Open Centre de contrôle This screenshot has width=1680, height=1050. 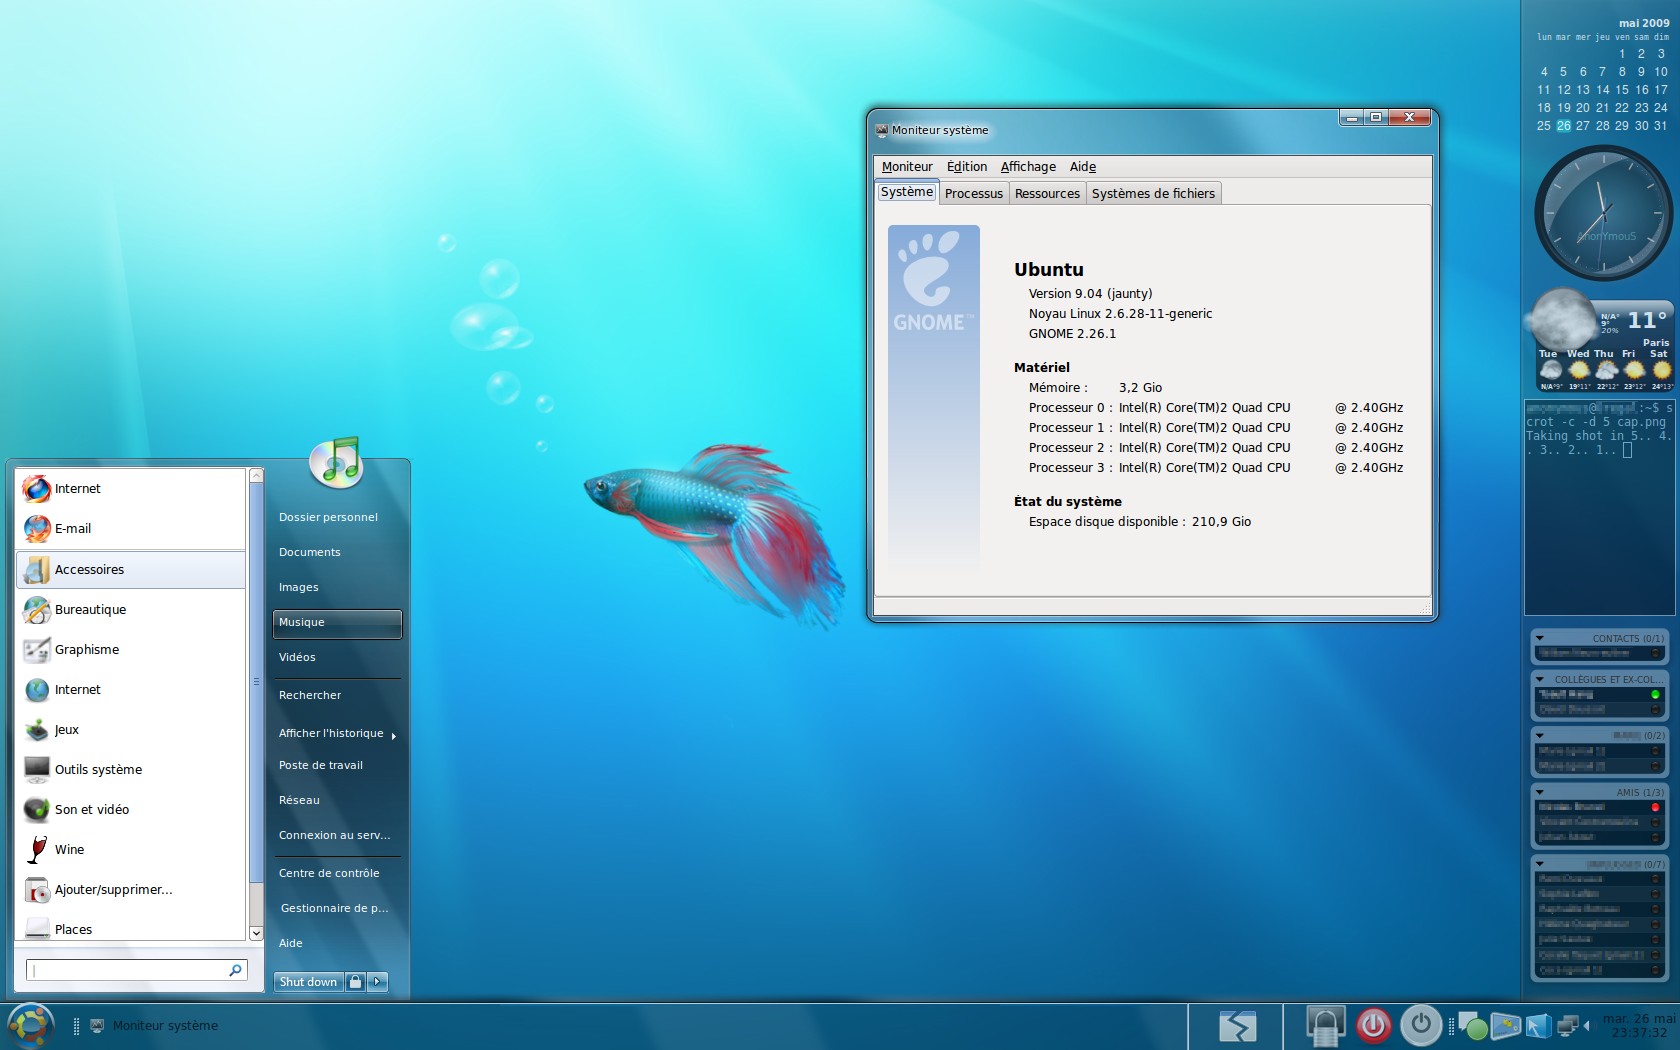point(329,874)
